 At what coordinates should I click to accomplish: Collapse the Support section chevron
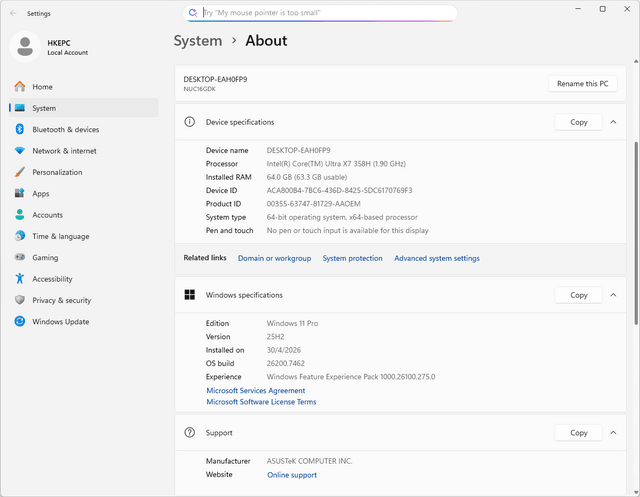coord(613,433)
